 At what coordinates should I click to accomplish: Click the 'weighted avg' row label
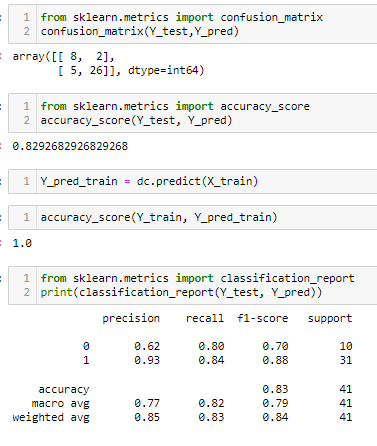click(x=51, y=417)
